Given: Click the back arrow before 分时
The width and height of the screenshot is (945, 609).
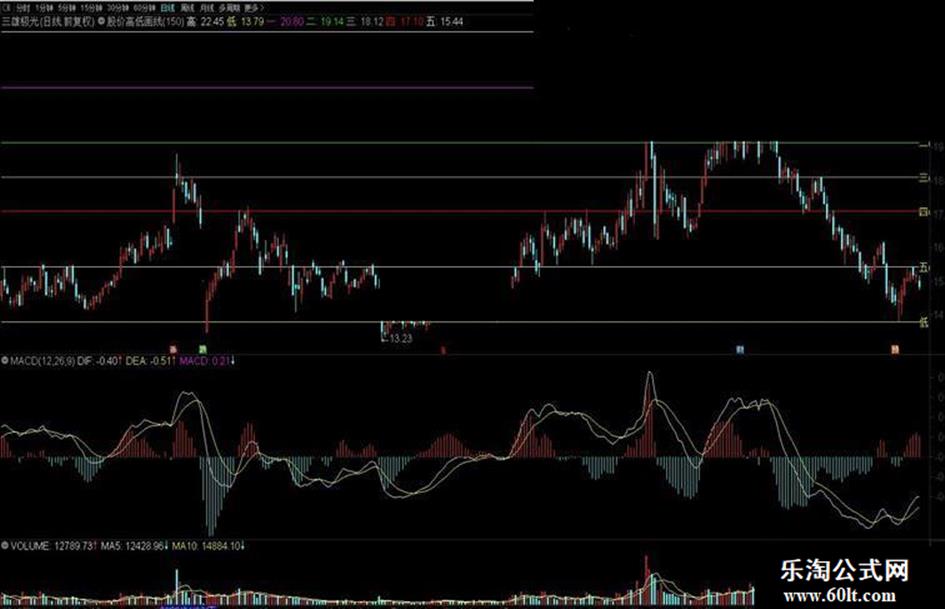Looking at the screenshot, I should 6,8.
